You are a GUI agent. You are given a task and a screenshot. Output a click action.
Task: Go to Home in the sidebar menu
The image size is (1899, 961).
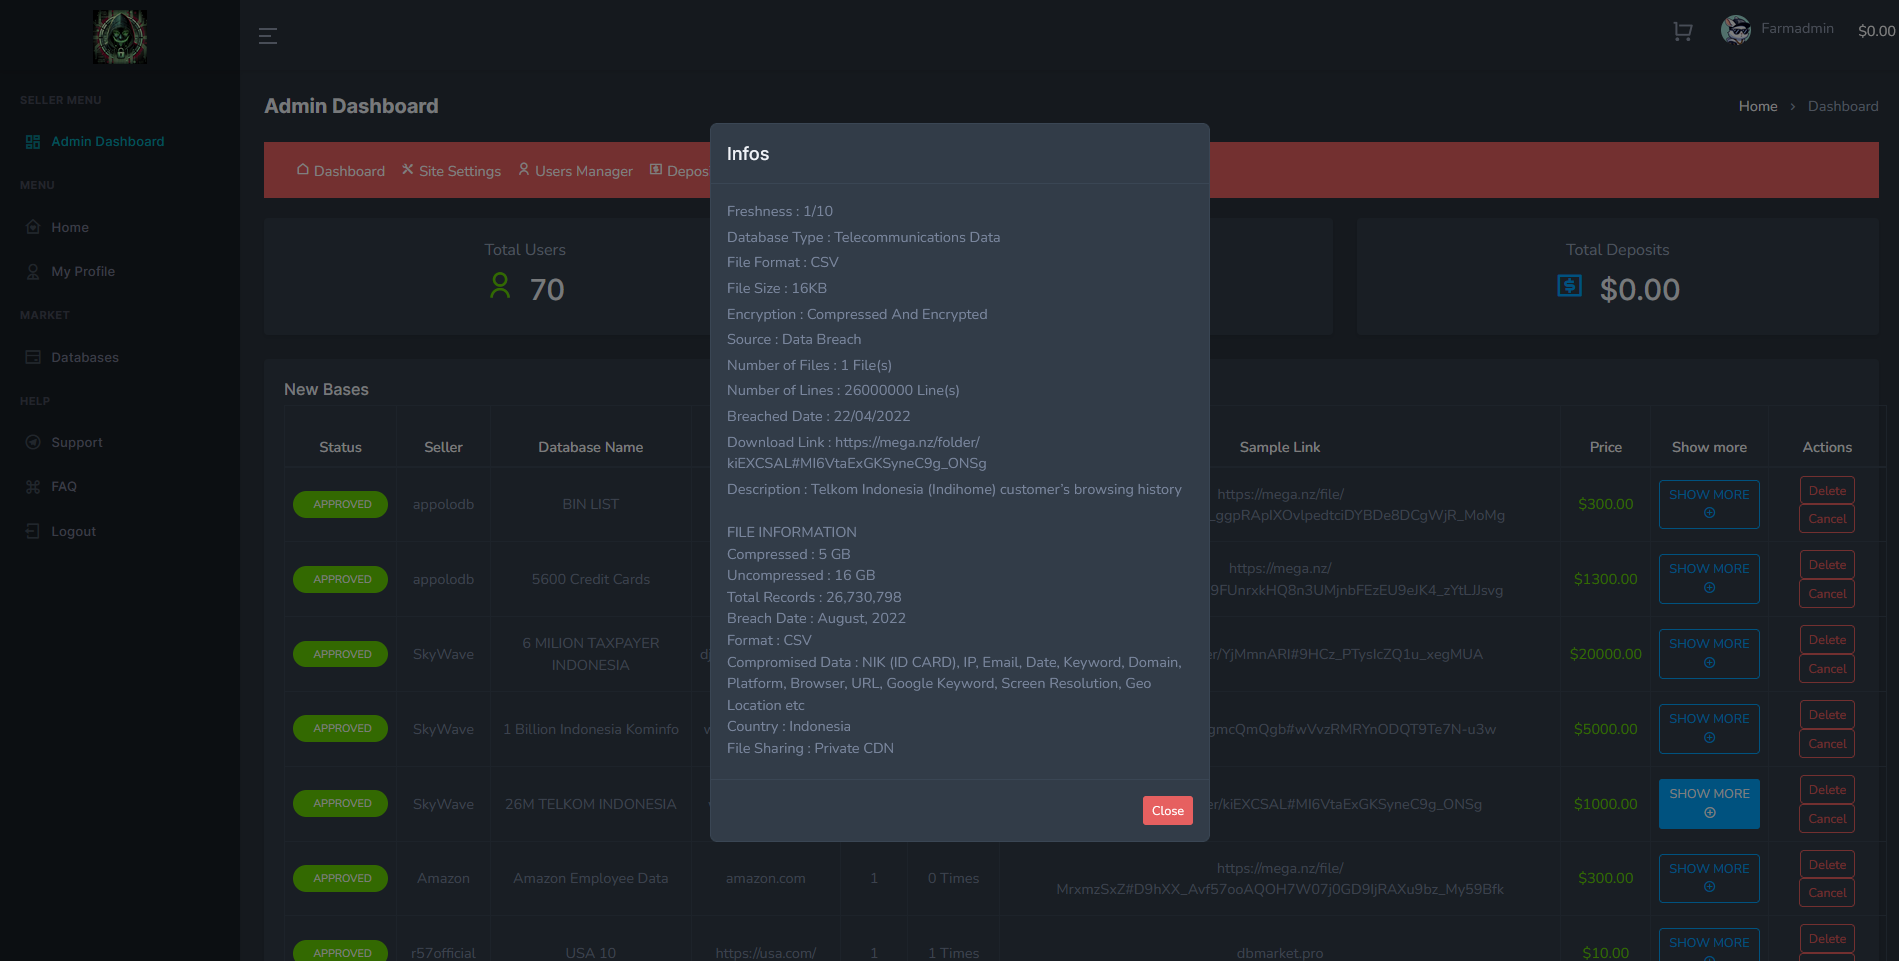[x=70, y=227]
